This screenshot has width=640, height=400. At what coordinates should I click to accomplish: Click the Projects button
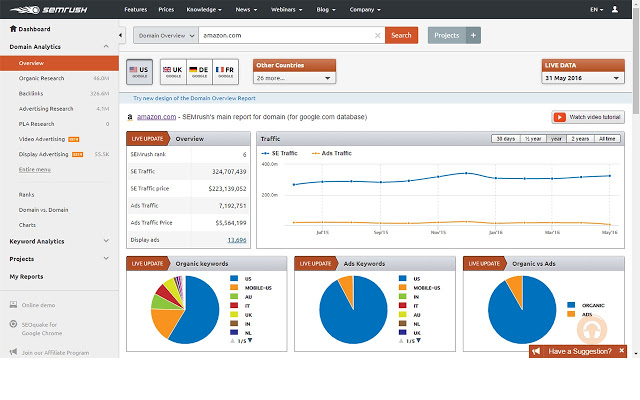(447, 36)
